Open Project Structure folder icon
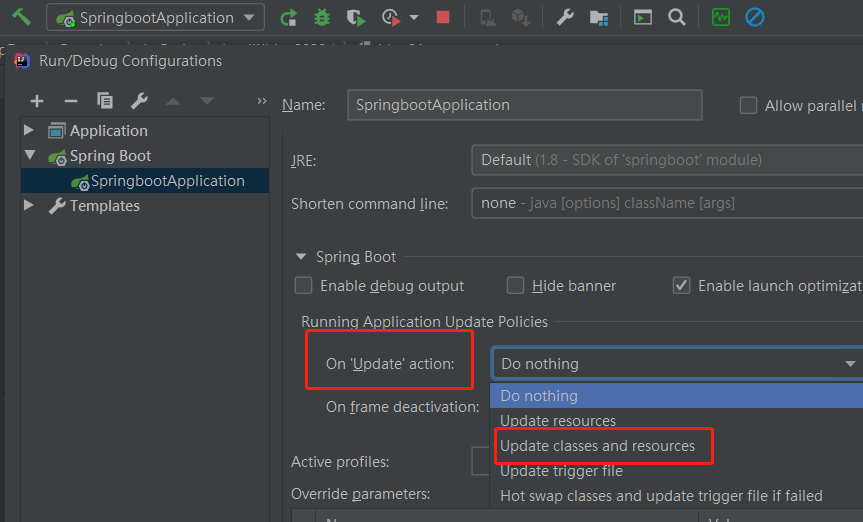The image size is (863, 522). click(x=599, y=18)
